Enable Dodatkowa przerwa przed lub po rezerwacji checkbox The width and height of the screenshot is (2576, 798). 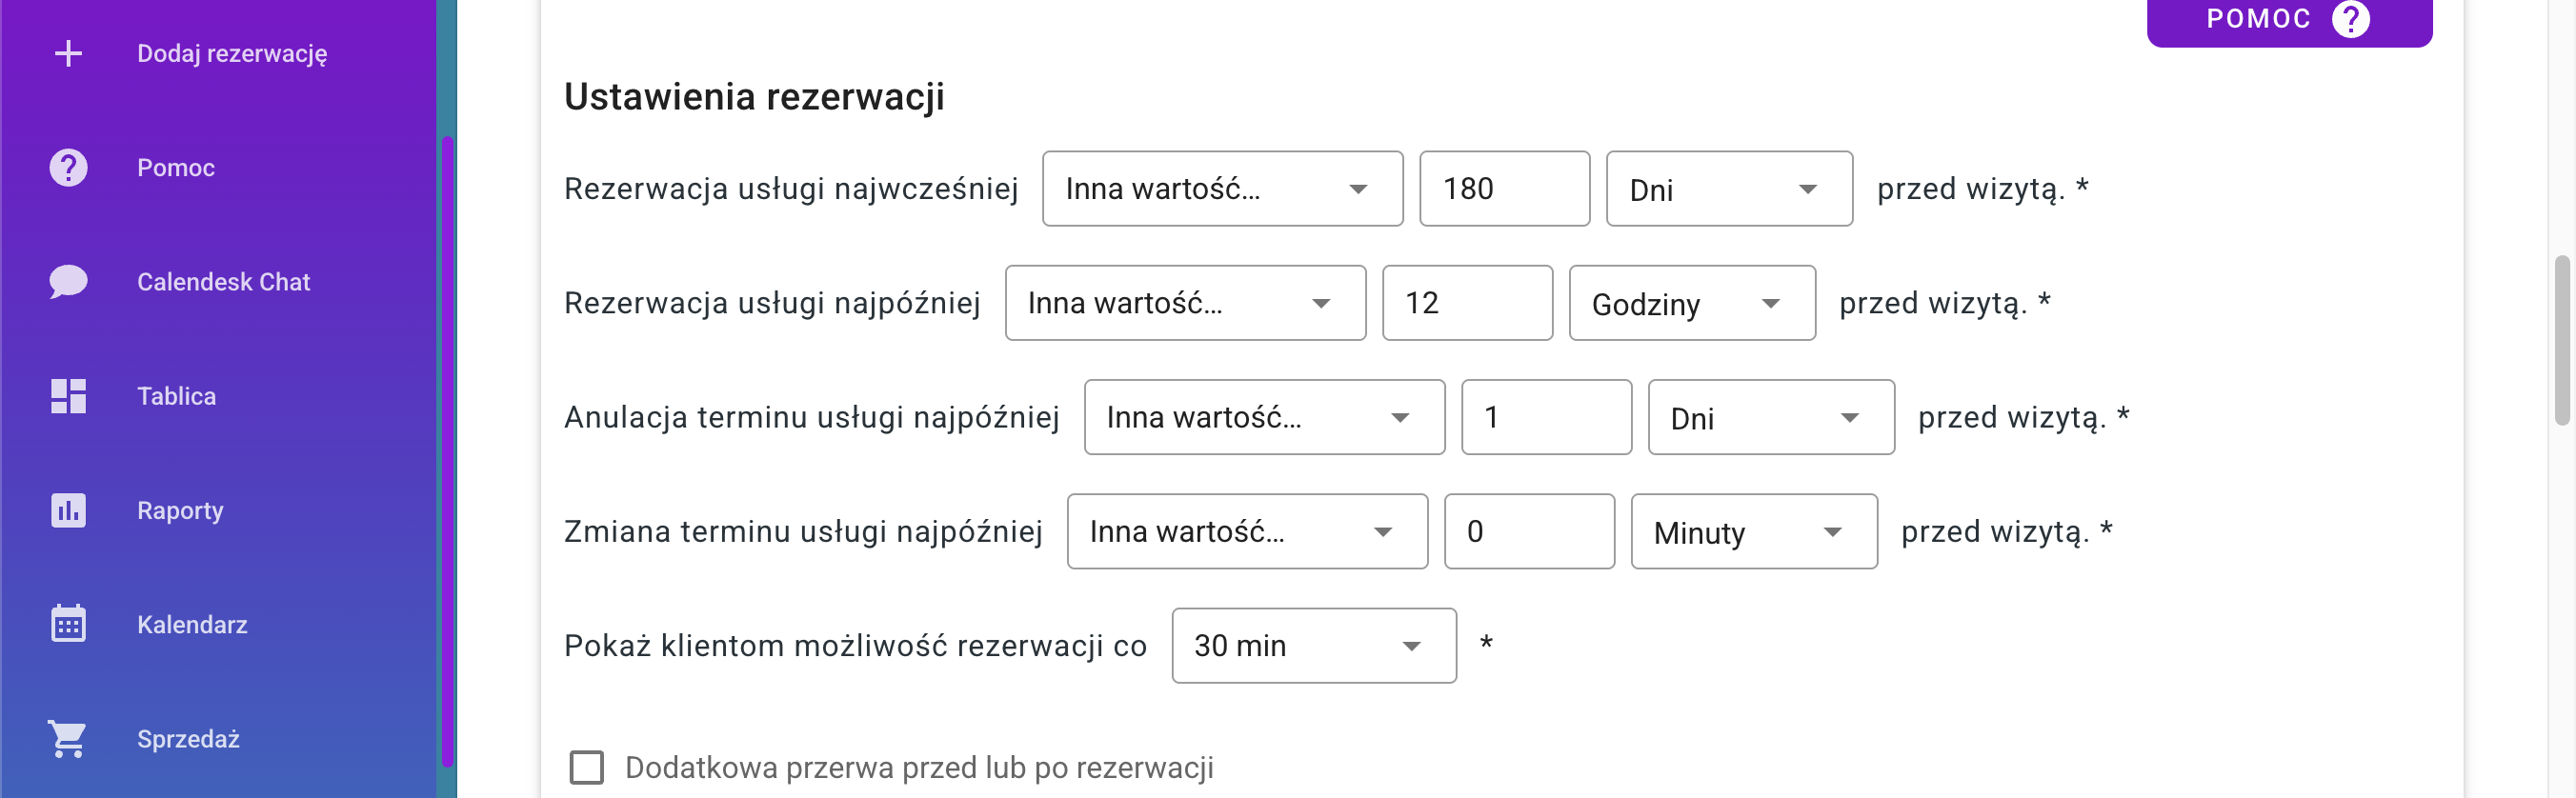pyautogui.click(x=587, y=767)
